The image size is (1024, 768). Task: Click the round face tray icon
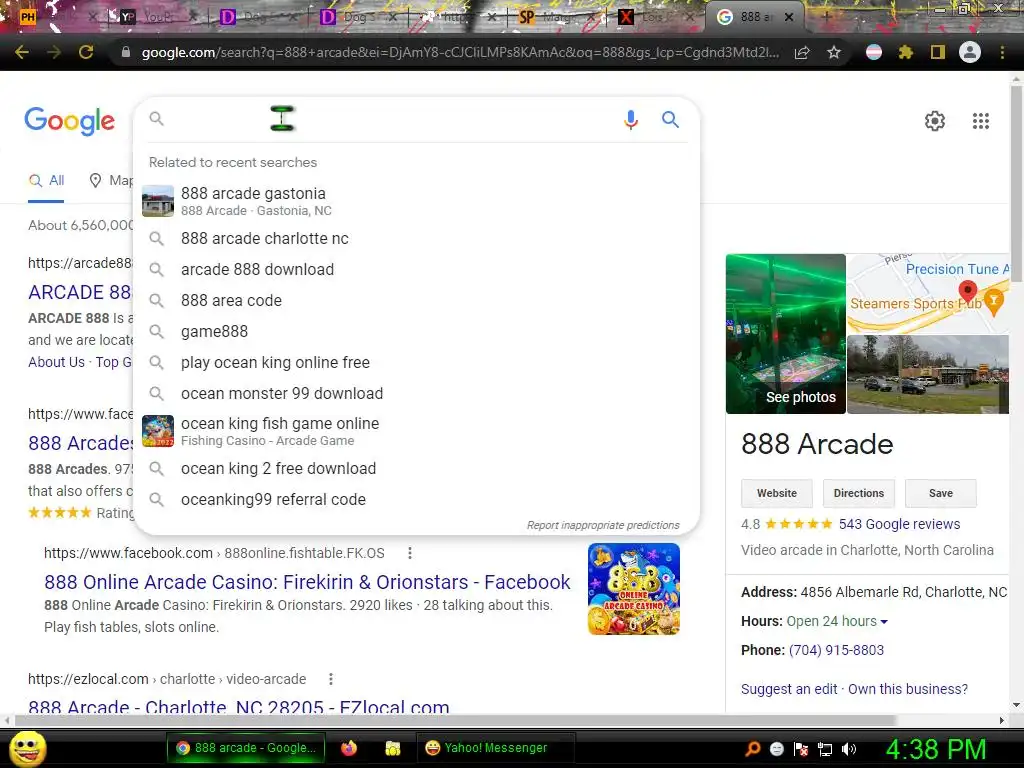coord(777,748)
